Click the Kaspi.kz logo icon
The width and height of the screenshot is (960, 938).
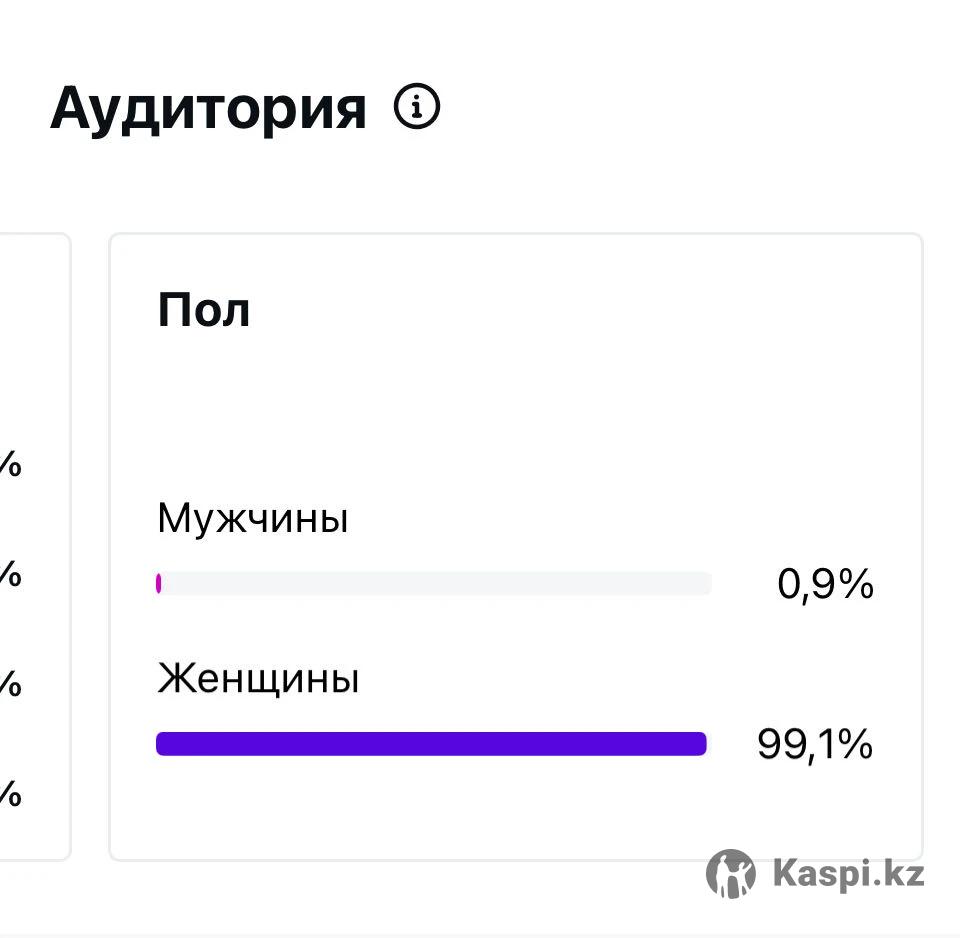(730, 874)
